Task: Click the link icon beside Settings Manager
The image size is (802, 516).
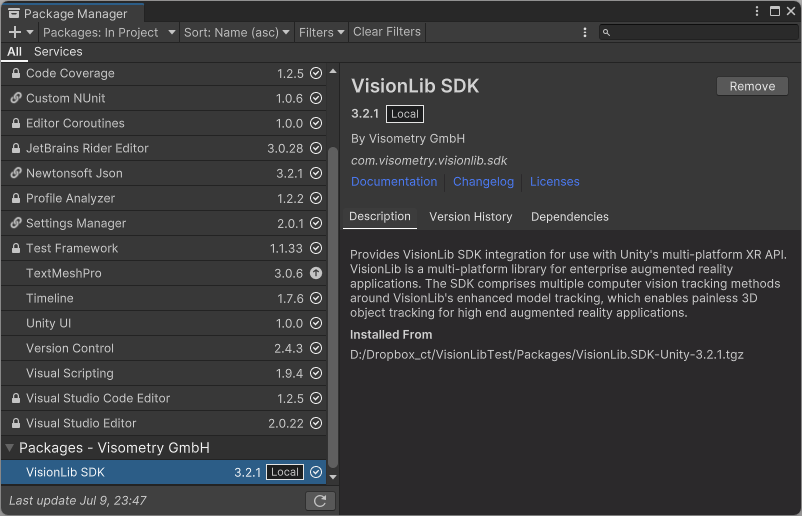Action: tap(16, 223)
